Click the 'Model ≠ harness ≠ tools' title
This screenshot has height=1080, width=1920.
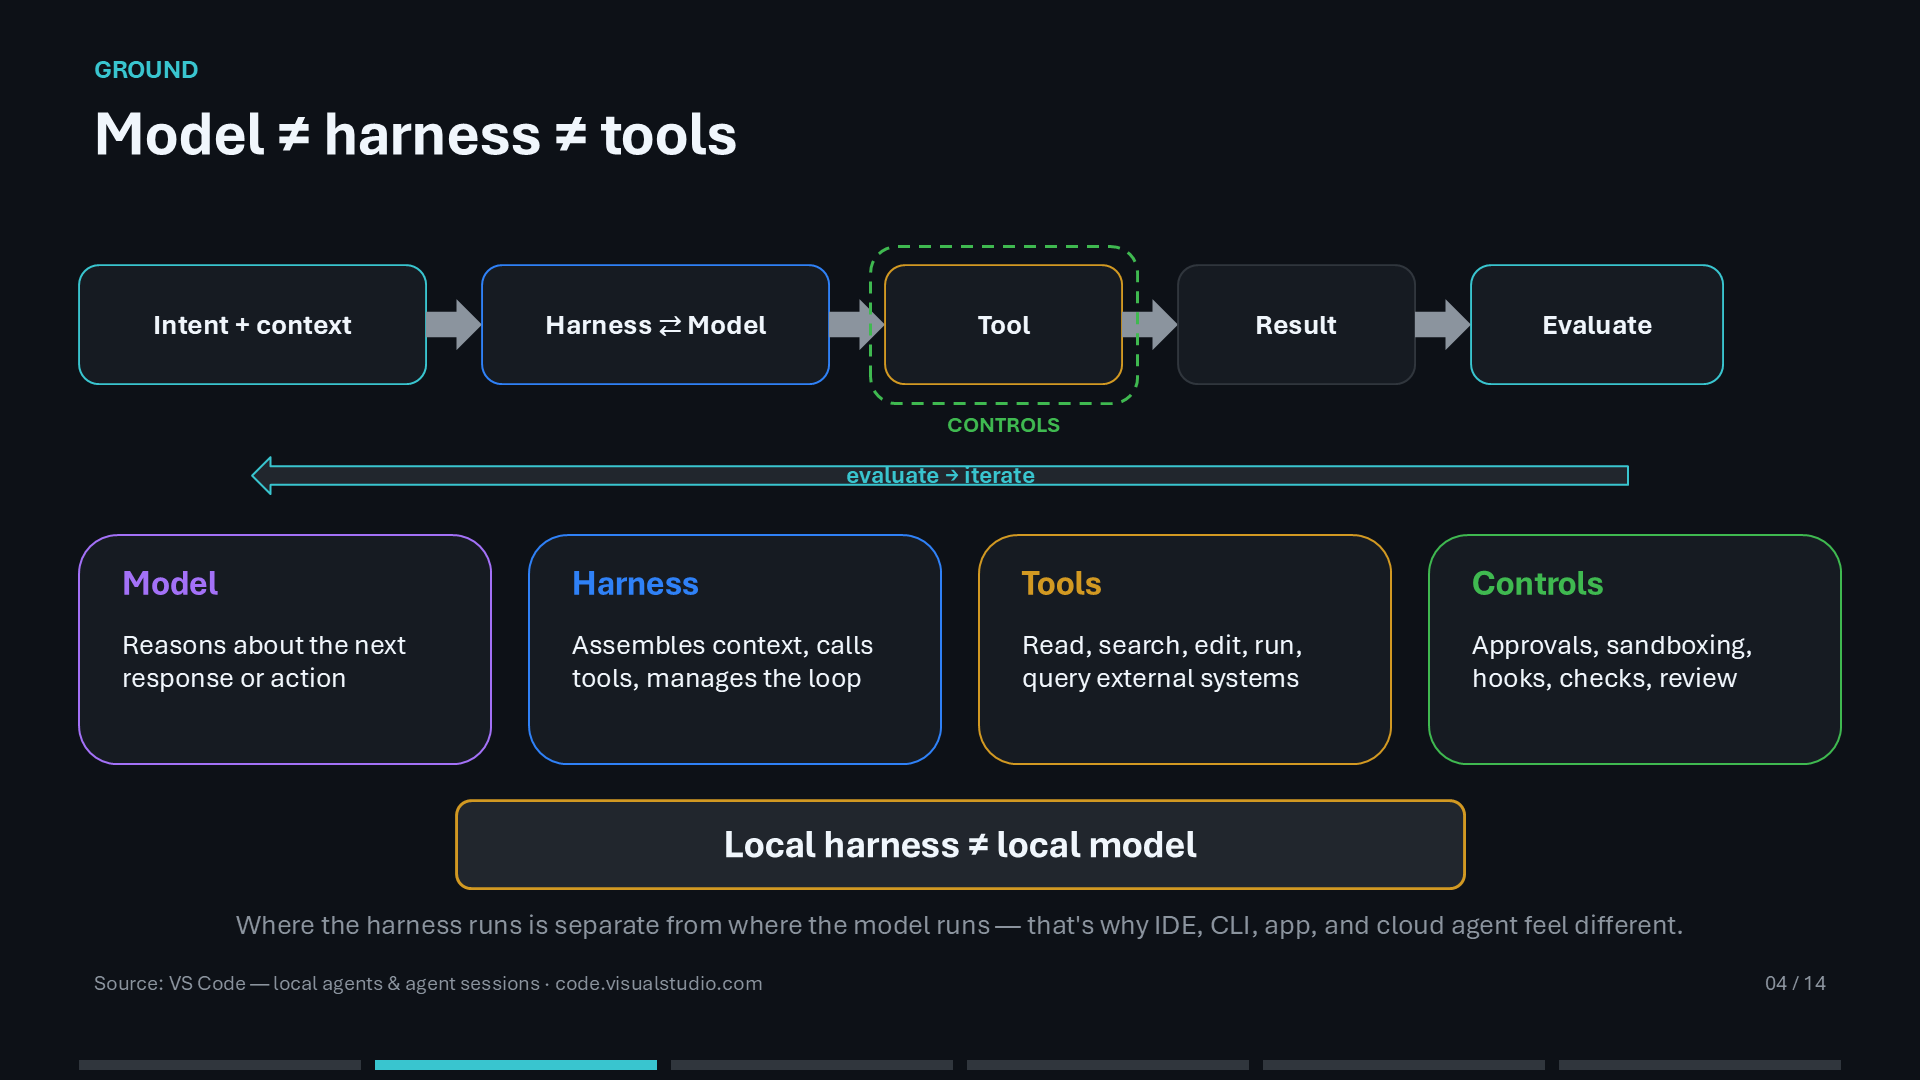click(415, 135)
